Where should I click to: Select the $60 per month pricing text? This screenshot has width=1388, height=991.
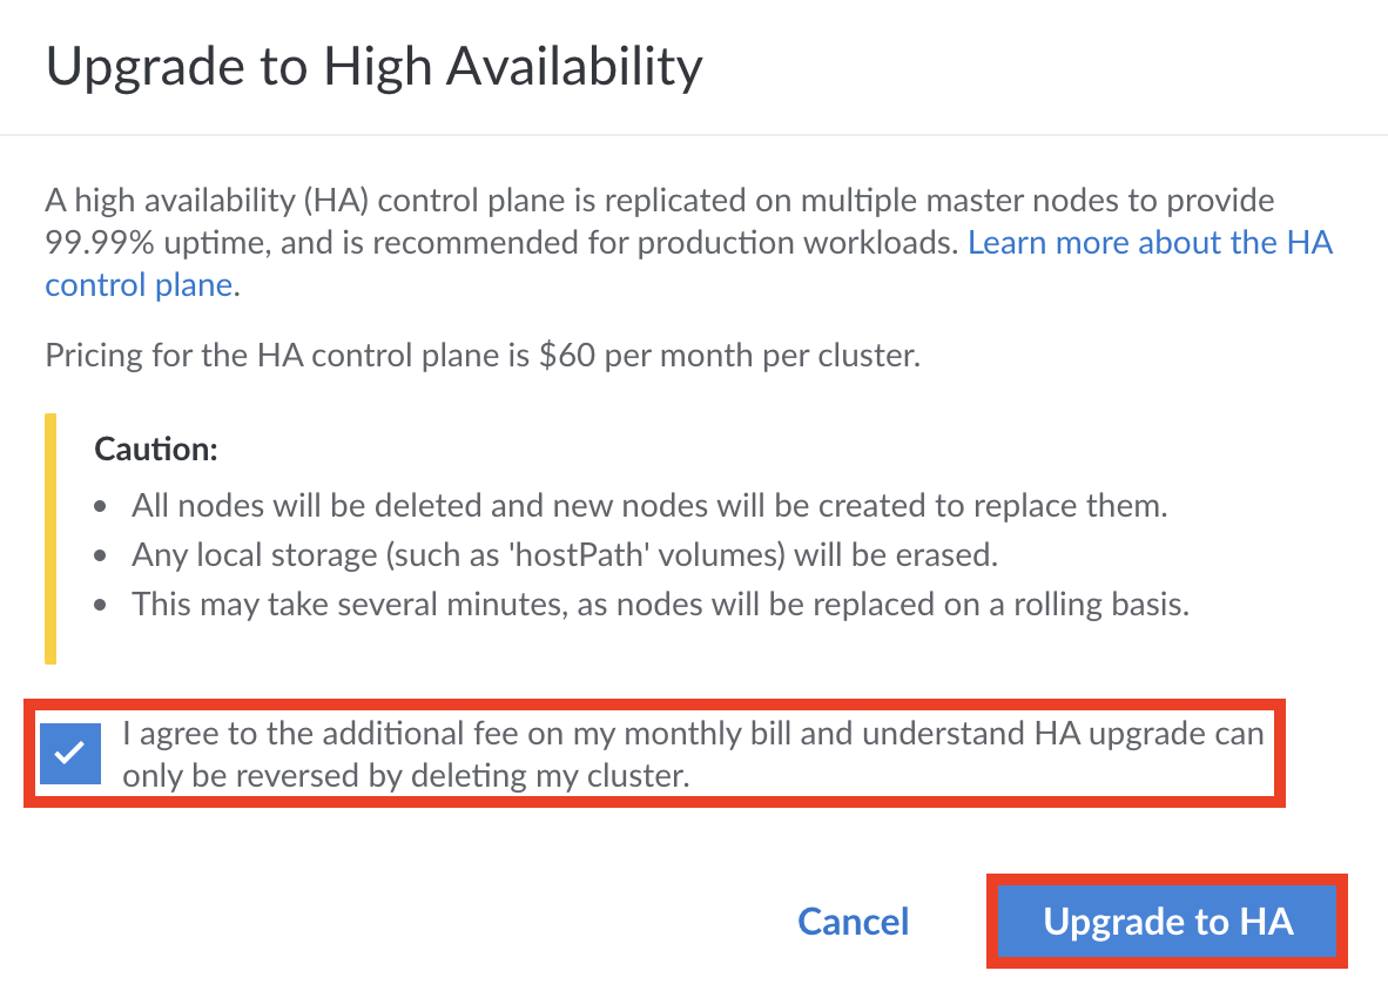pyautogui.click(x=483, y=354)
